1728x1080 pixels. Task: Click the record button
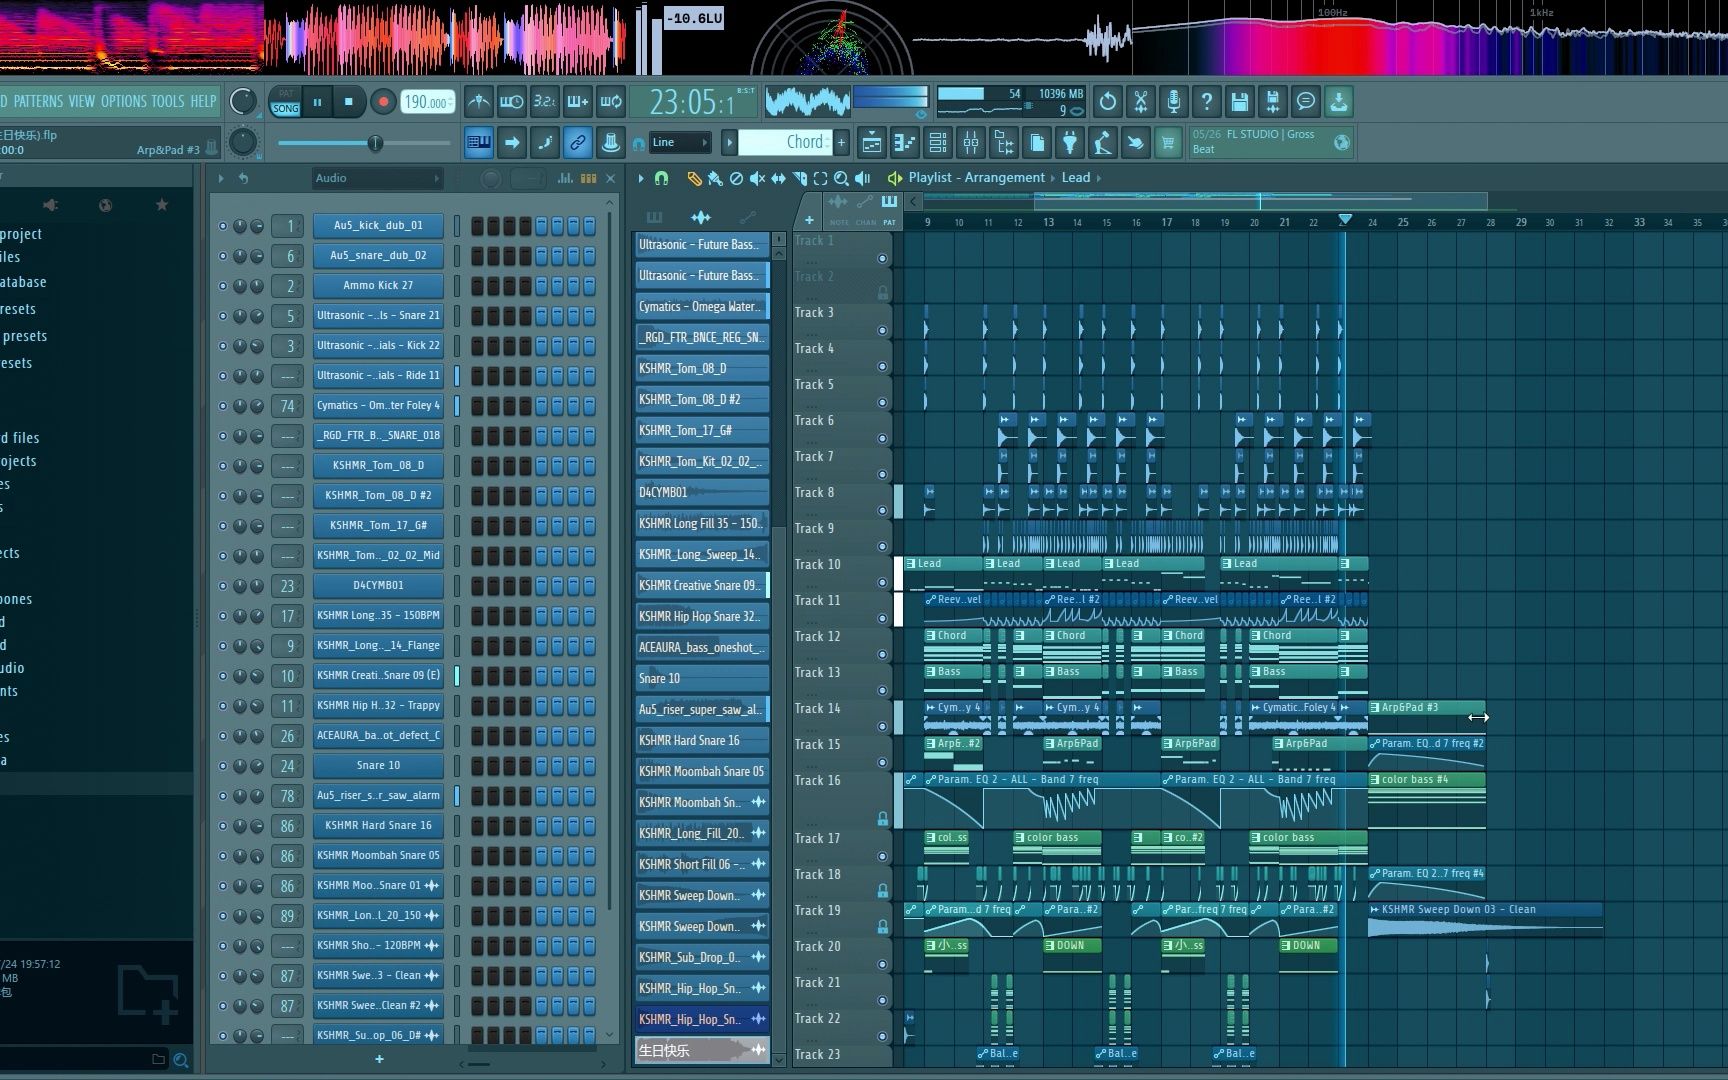coord(382,101)
